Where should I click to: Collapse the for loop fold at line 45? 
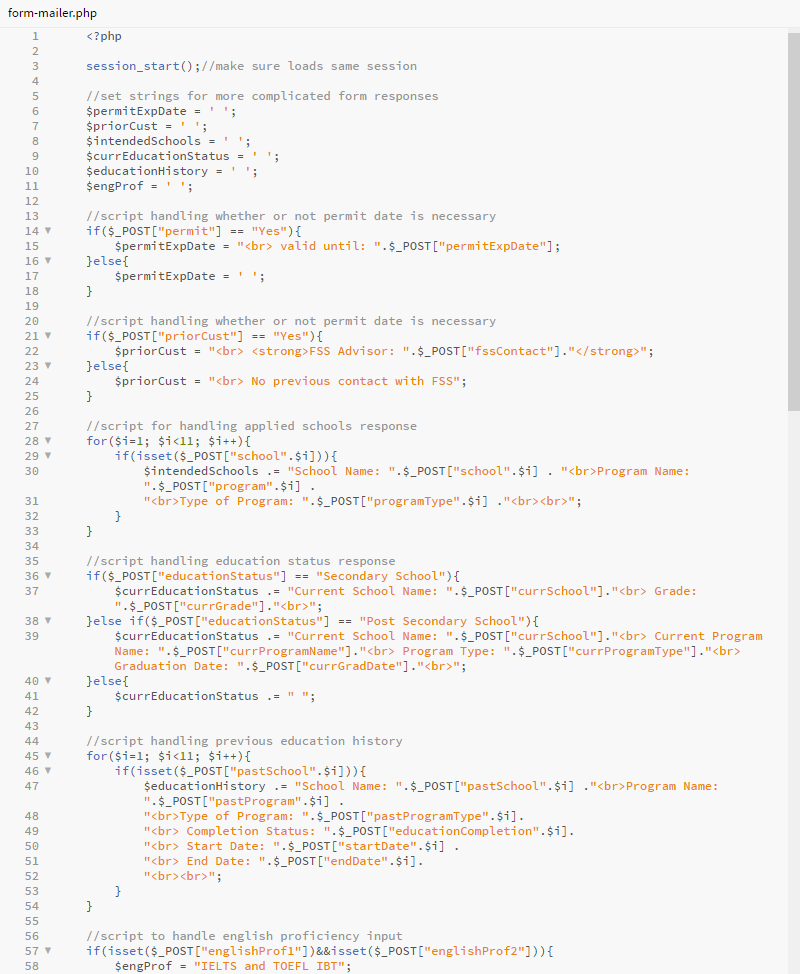pos(48,756)
